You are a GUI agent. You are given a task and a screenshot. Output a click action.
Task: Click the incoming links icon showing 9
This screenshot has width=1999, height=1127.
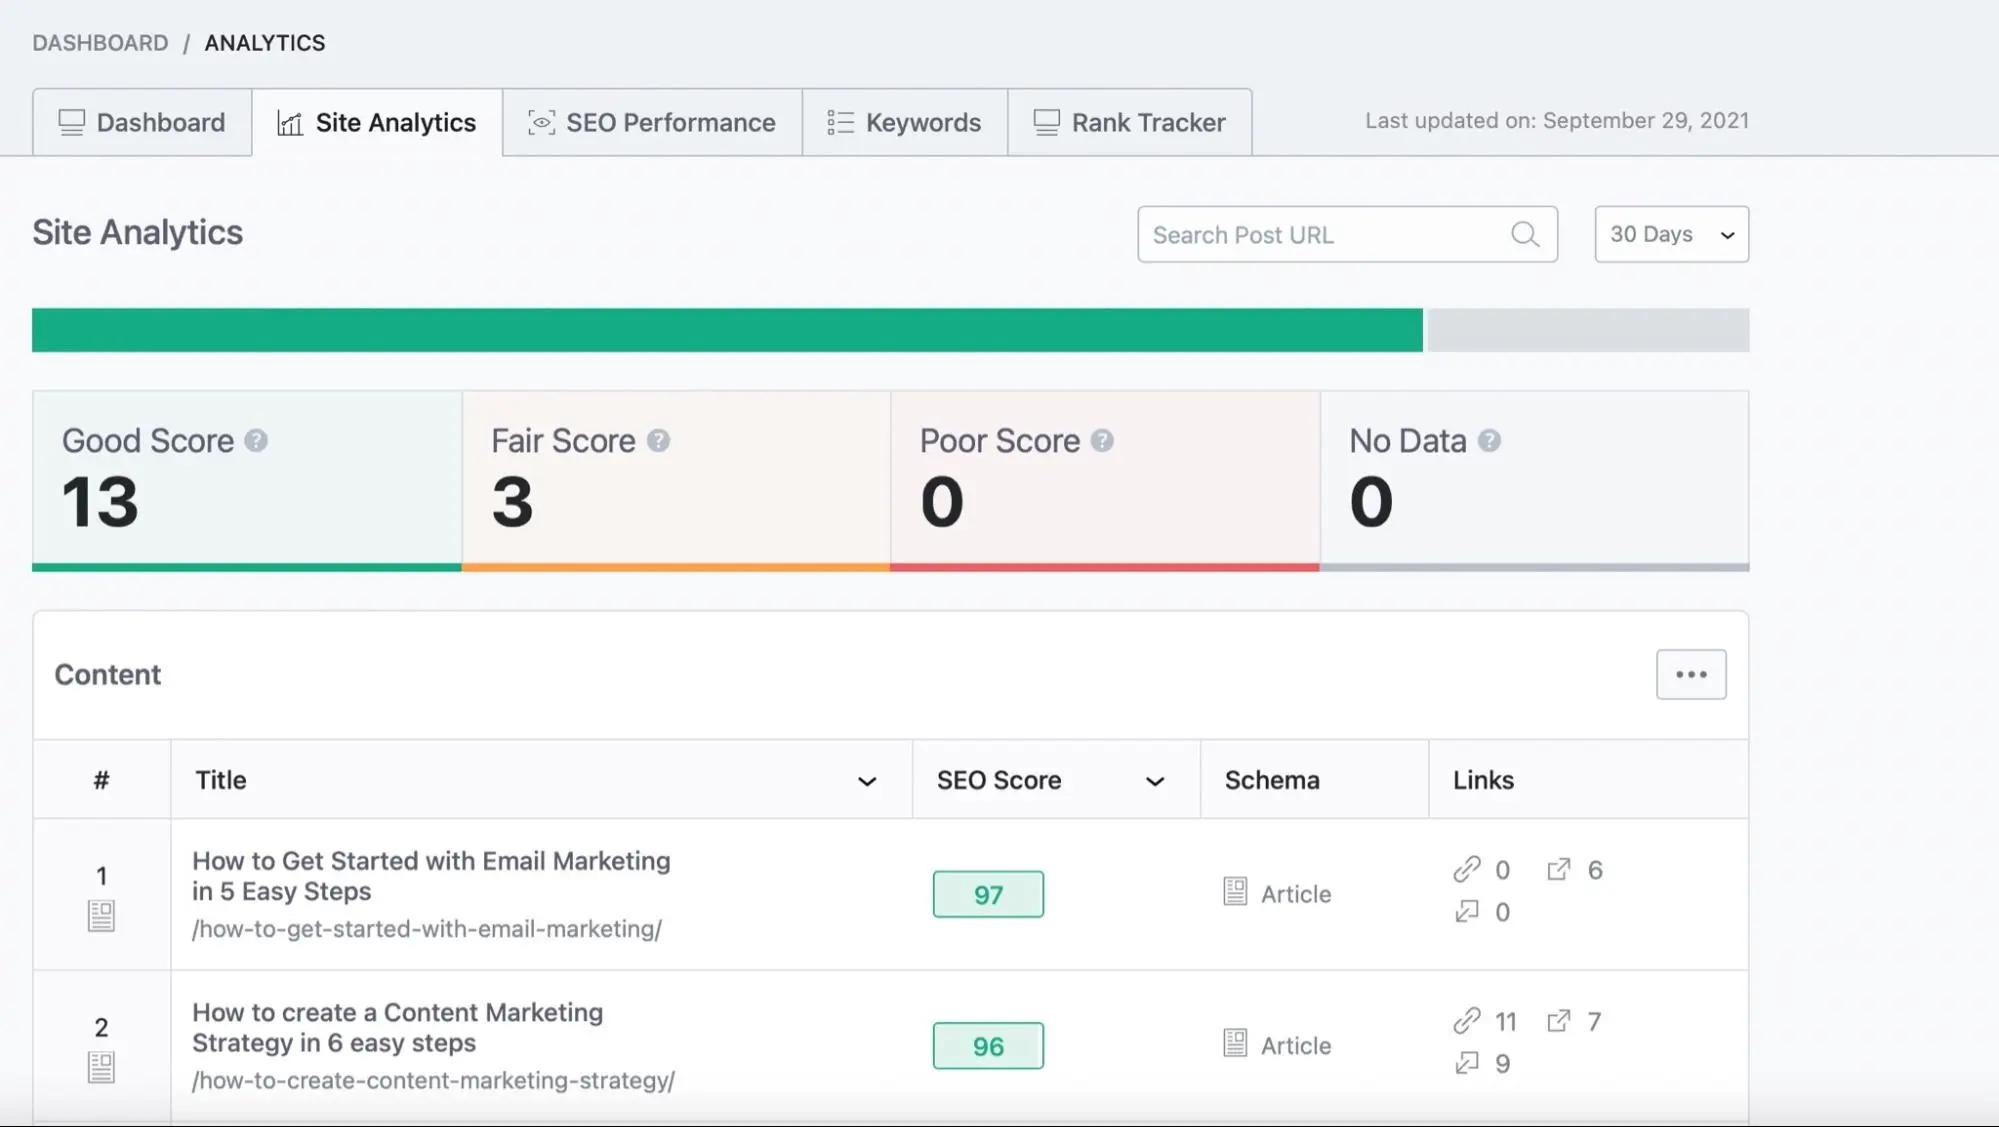pos(1467,1063)
